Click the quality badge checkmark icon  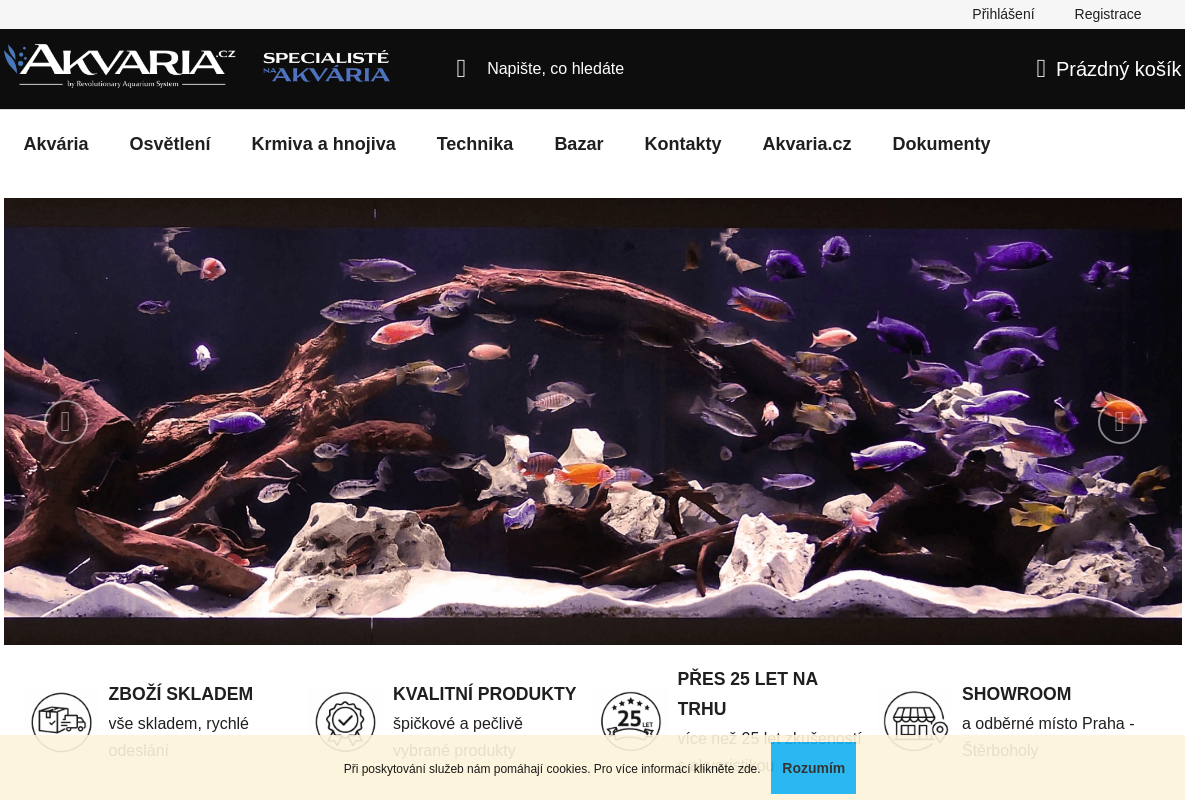346,721
